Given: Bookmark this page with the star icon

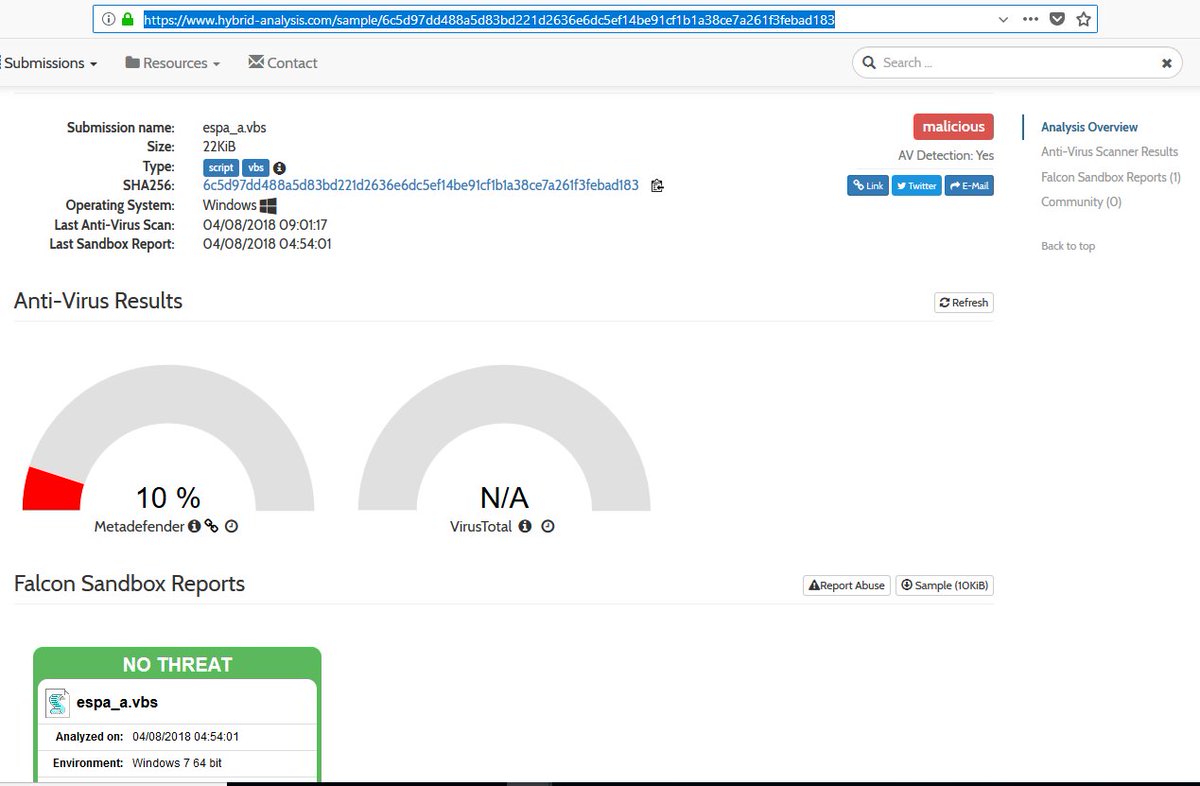Looking at the screenshot, I should [1083, 19].
